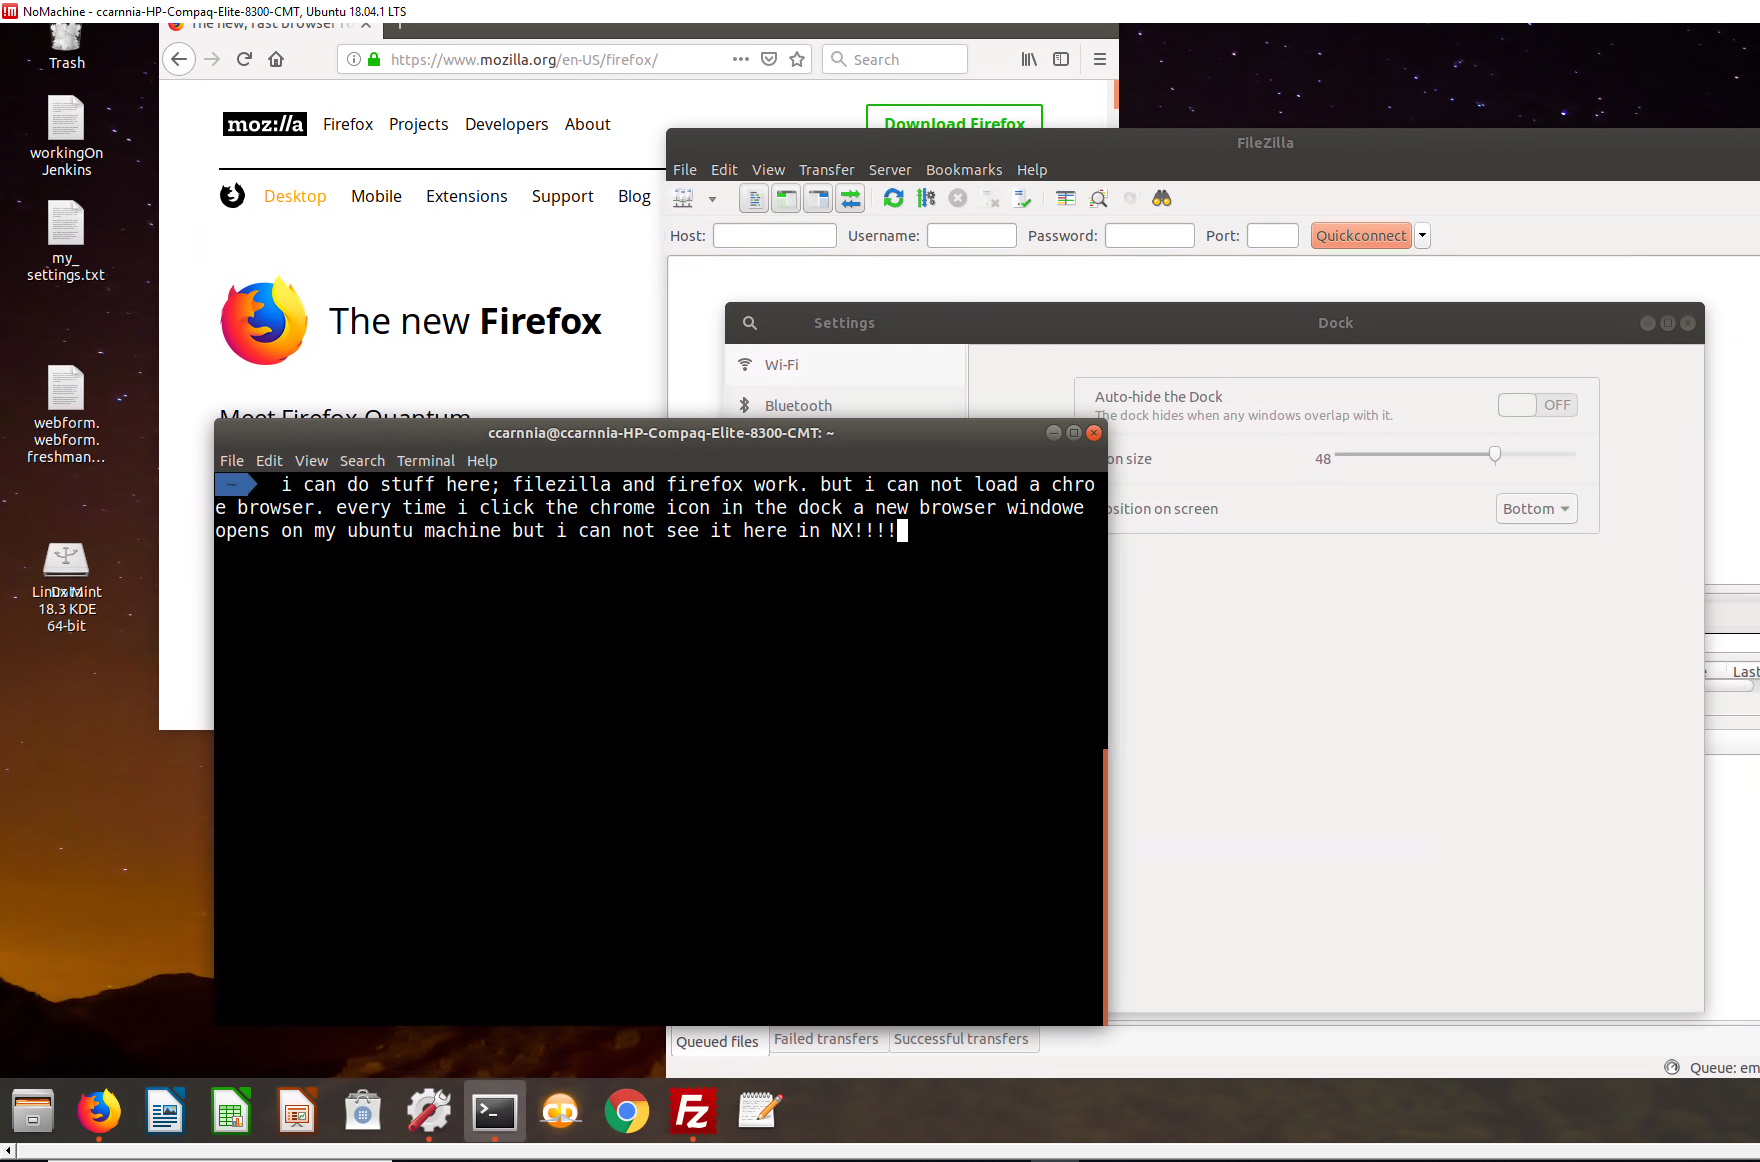Open Projects link on Mozilla page
1760x1162 pixels.
418,124
